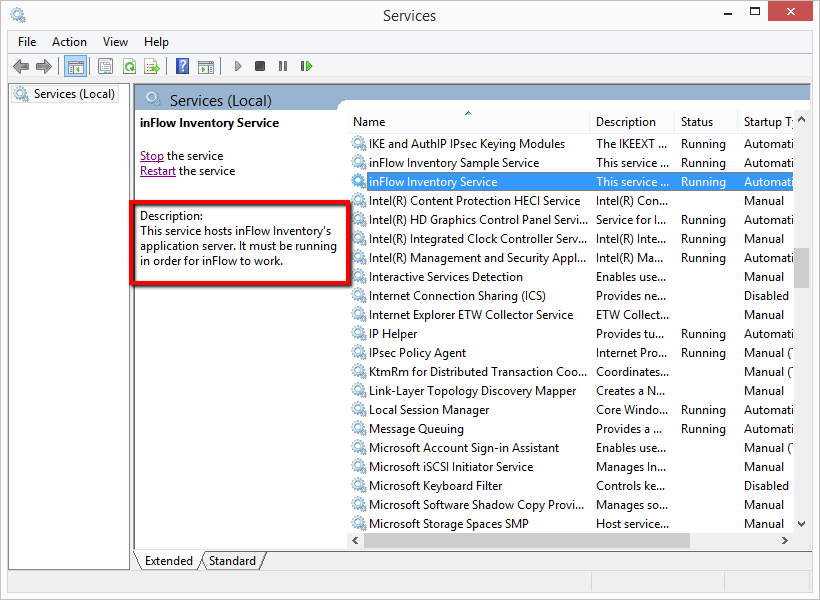Click the Restart the service link
Image resolution: width=820 pixels, height=600 pixels.
point(158,171)
